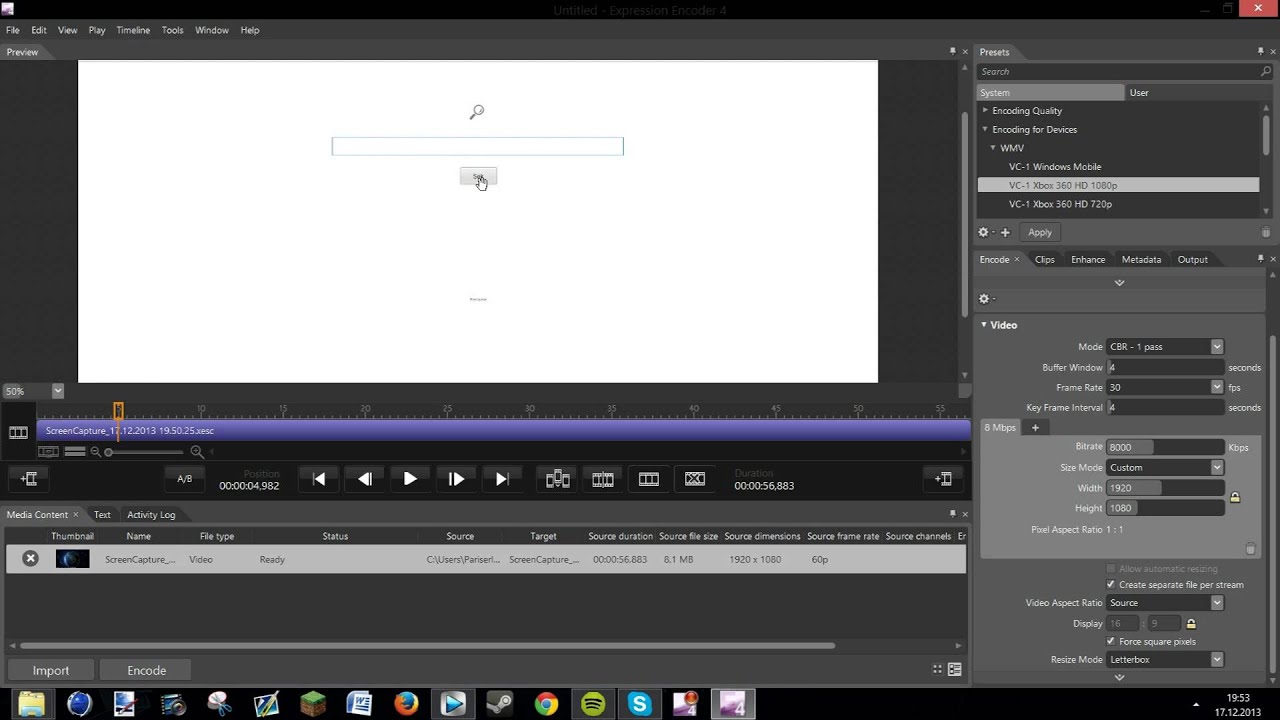
Task: Click the plain film strip icon
Action: pyautogui.click(x=649, y=479)
